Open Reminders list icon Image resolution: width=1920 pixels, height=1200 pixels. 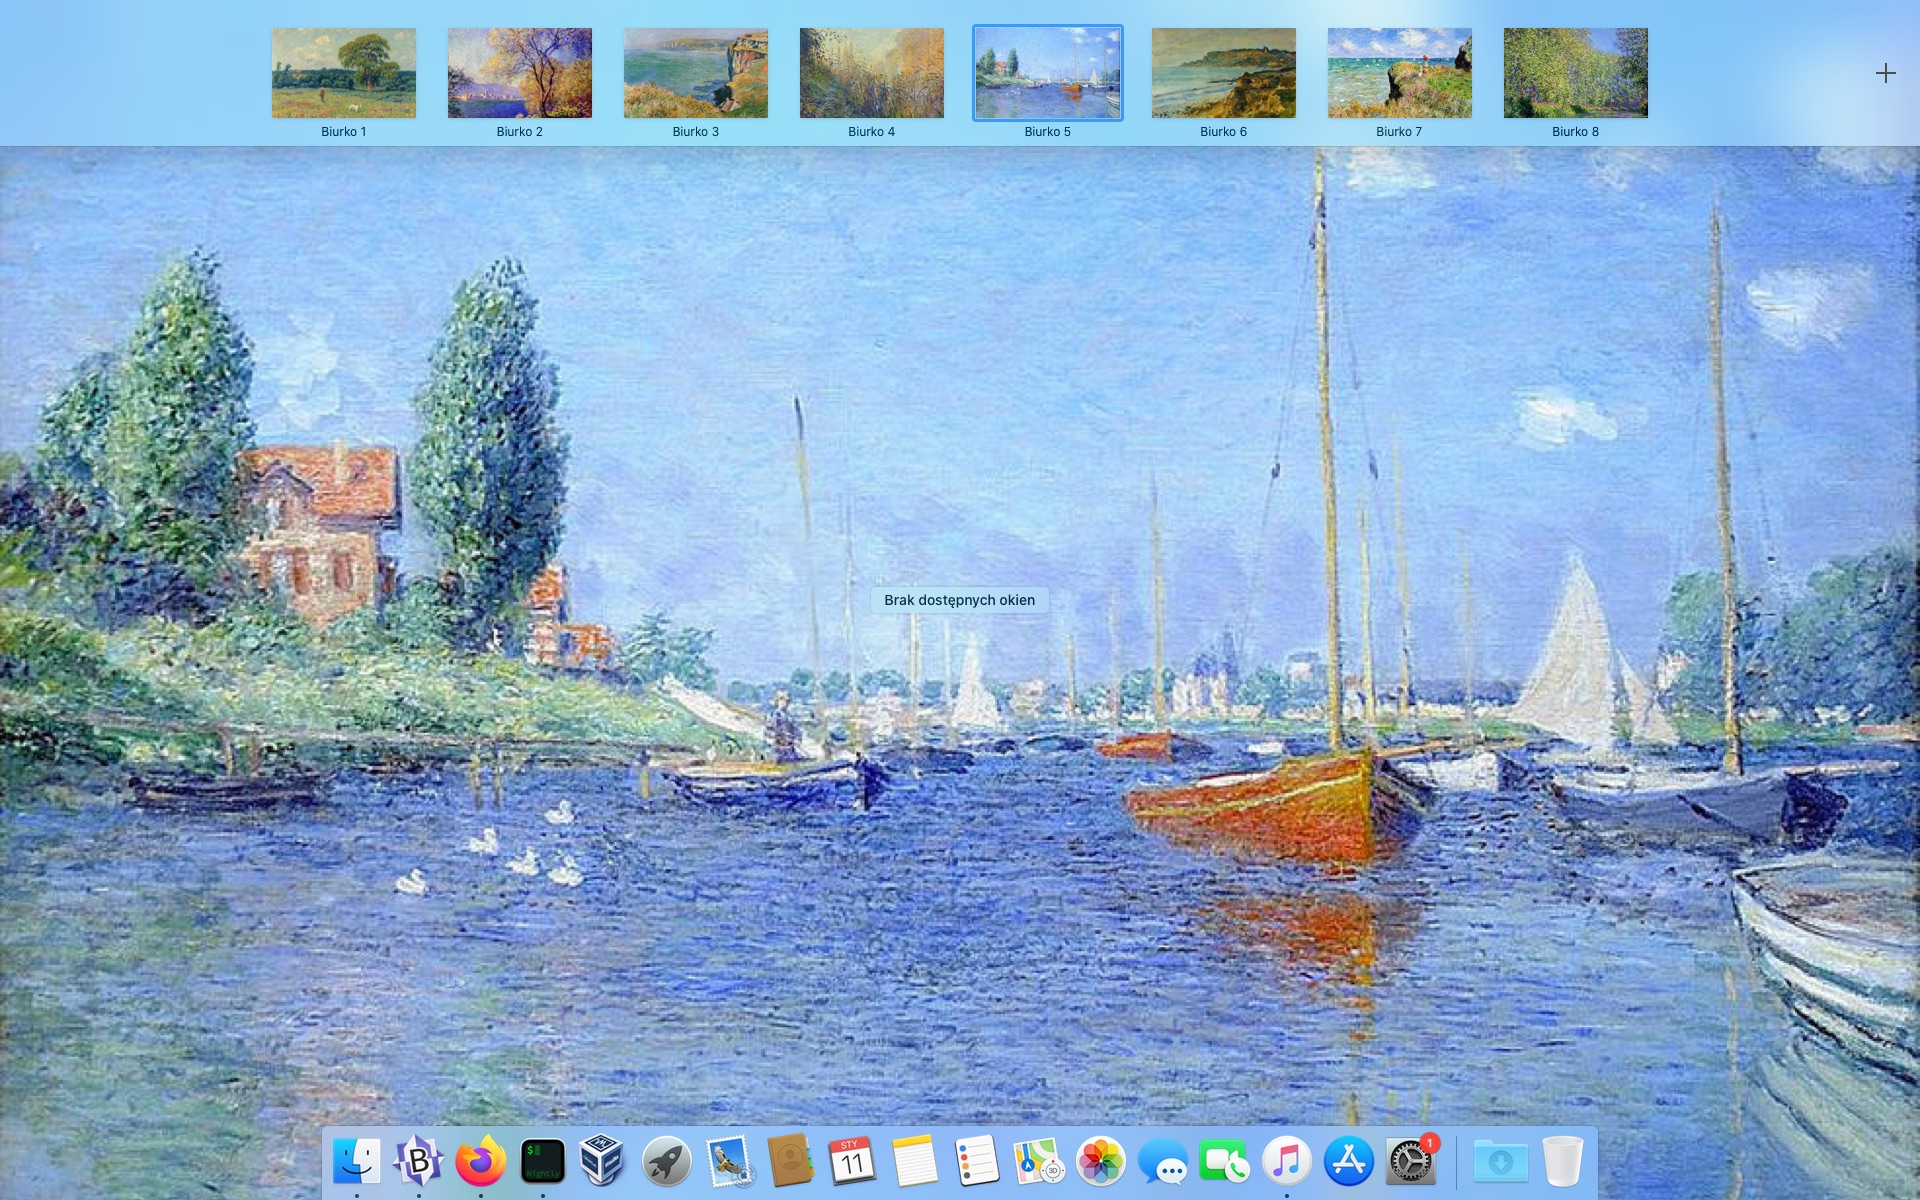tap(976, 1161)
